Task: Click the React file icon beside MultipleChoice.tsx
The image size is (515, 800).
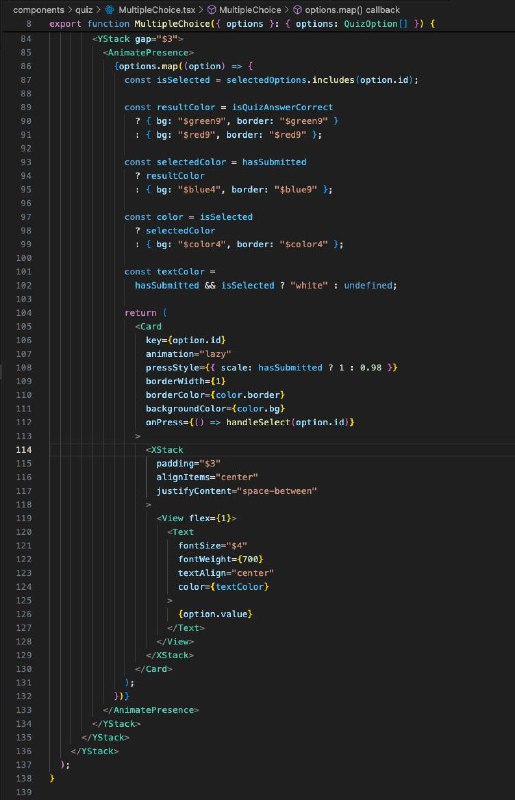Action: click(109, 10)
